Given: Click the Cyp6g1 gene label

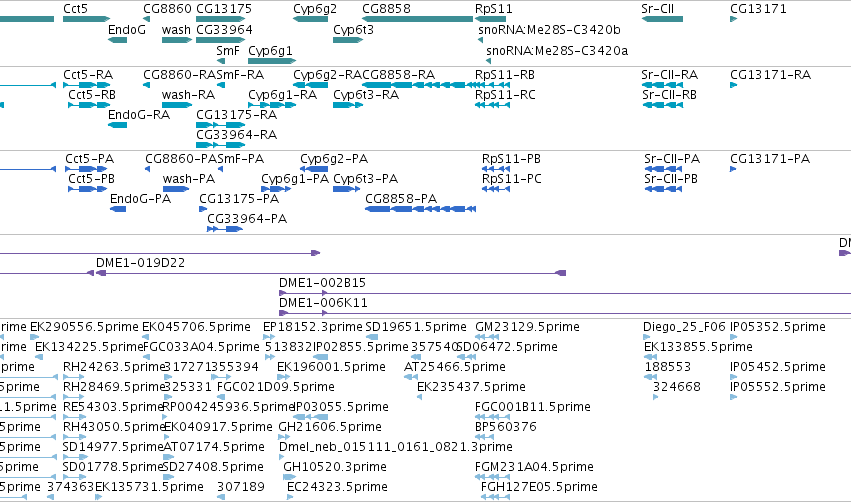Looking at the screenshot, I should (270, 50).
